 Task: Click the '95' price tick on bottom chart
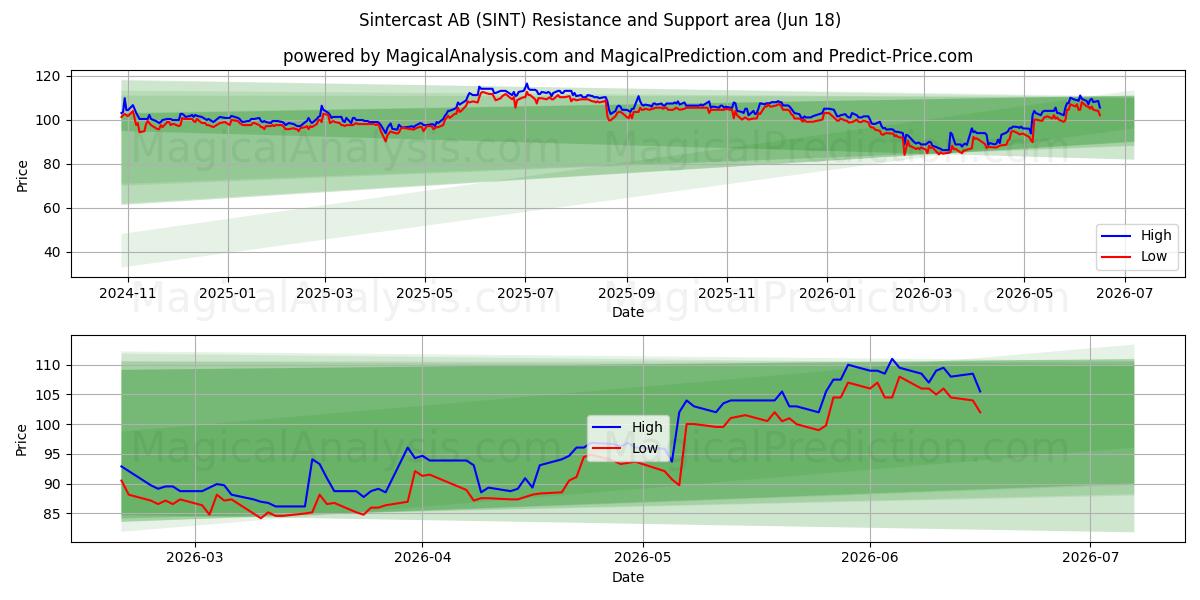54,454
